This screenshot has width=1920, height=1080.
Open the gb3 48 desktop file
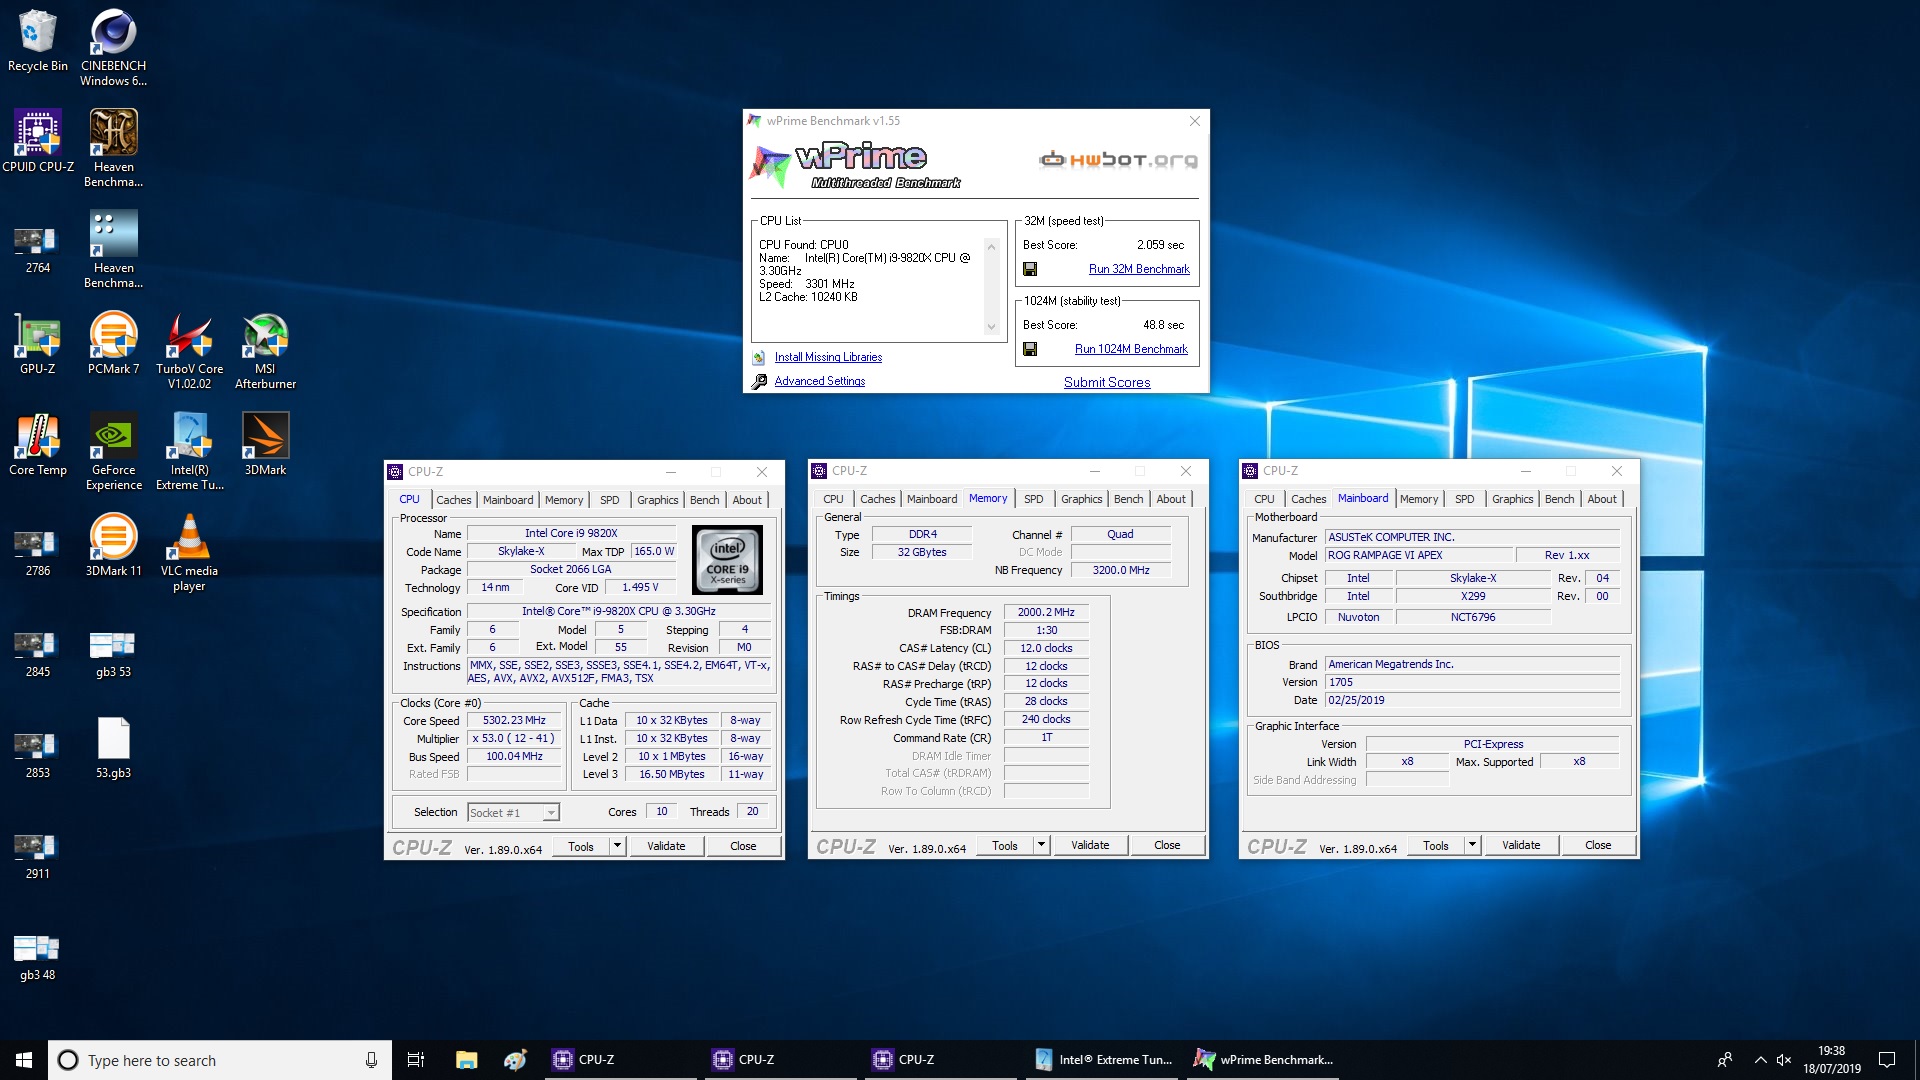[38, 956]
